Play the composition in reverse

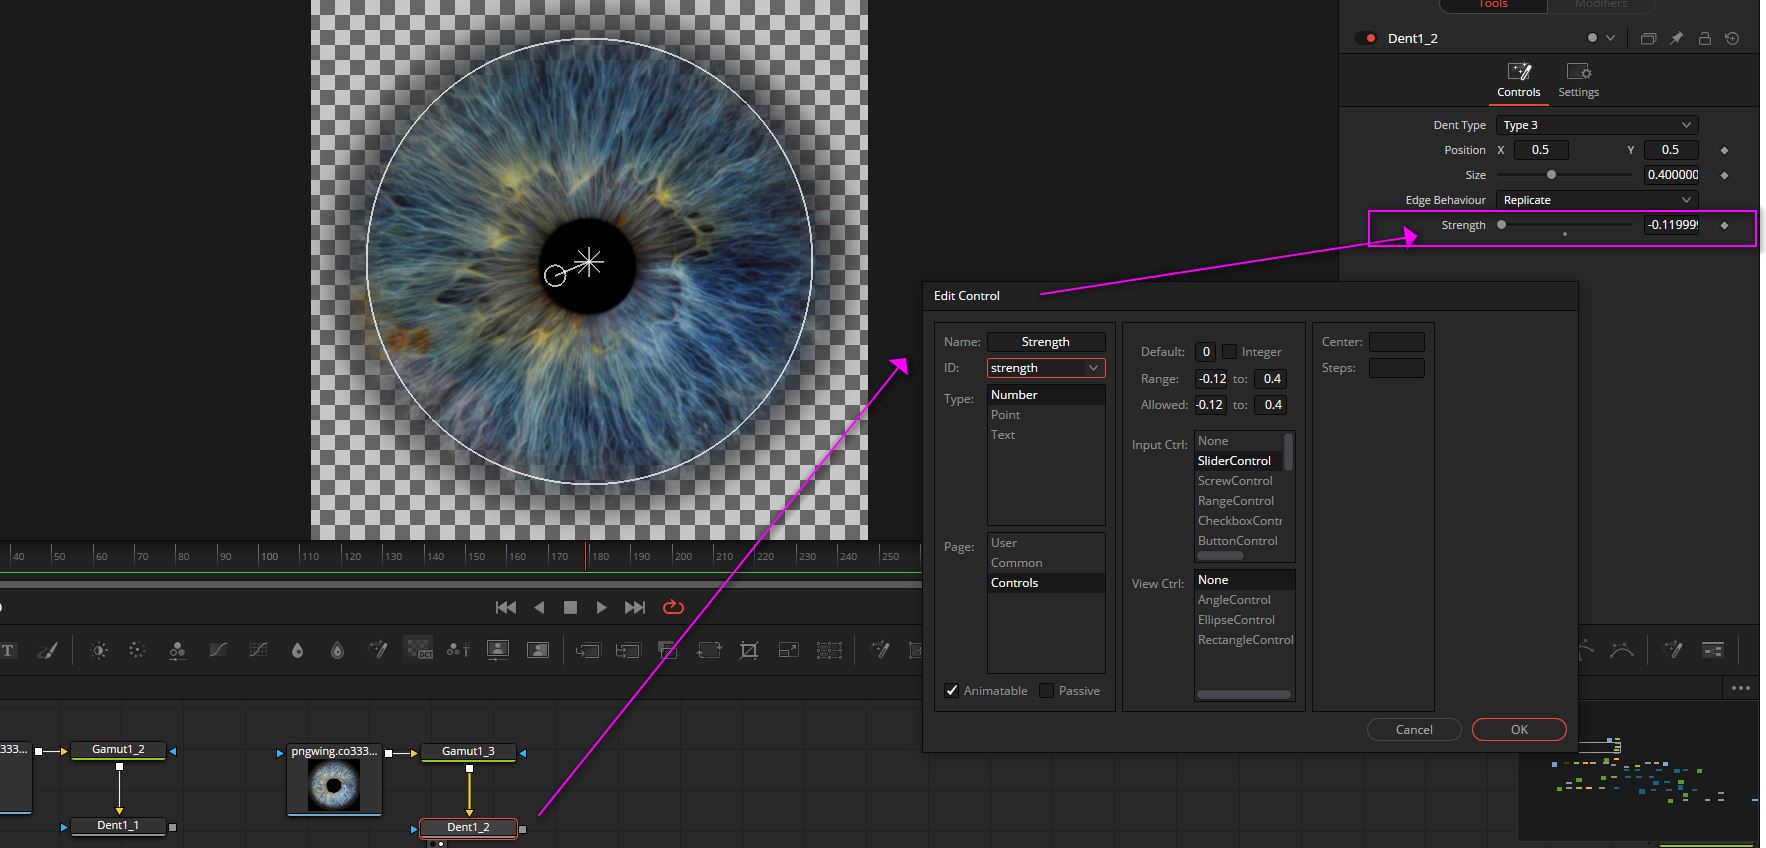pyautogui.click(x=539, y=607)
